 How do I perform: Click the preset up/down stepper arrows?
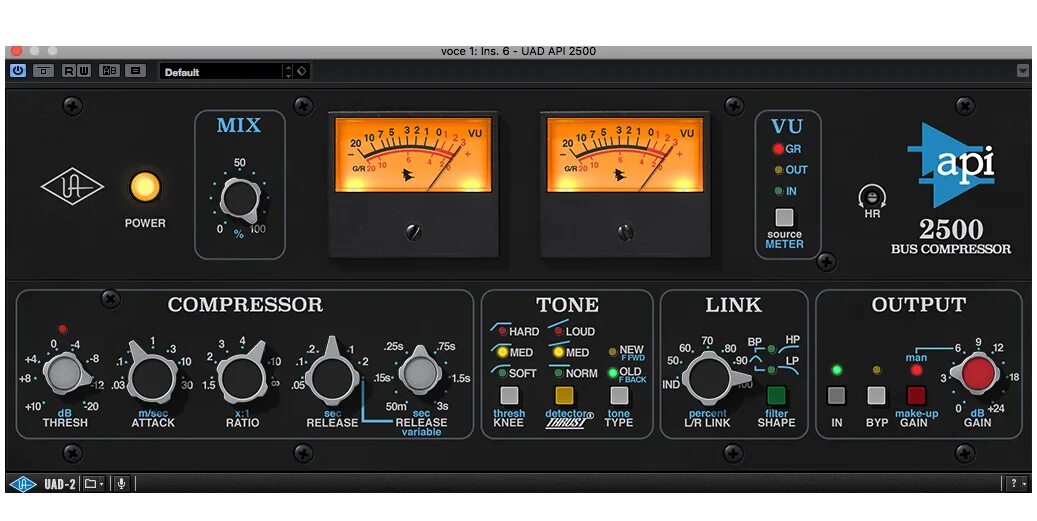[288, 71]
